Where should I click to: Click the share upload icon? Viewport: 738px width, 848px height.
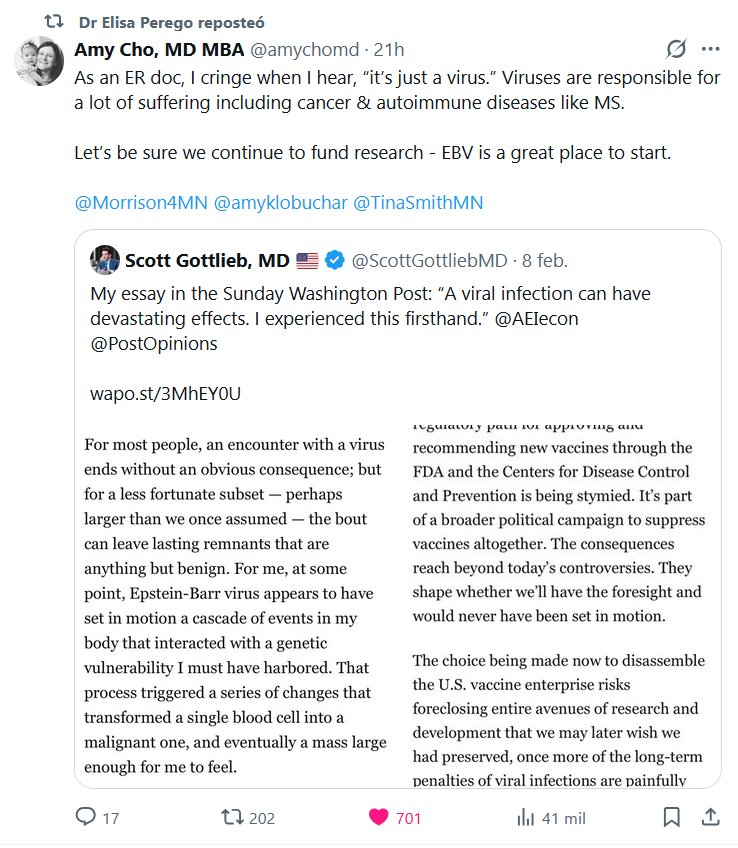click(709, 818)
